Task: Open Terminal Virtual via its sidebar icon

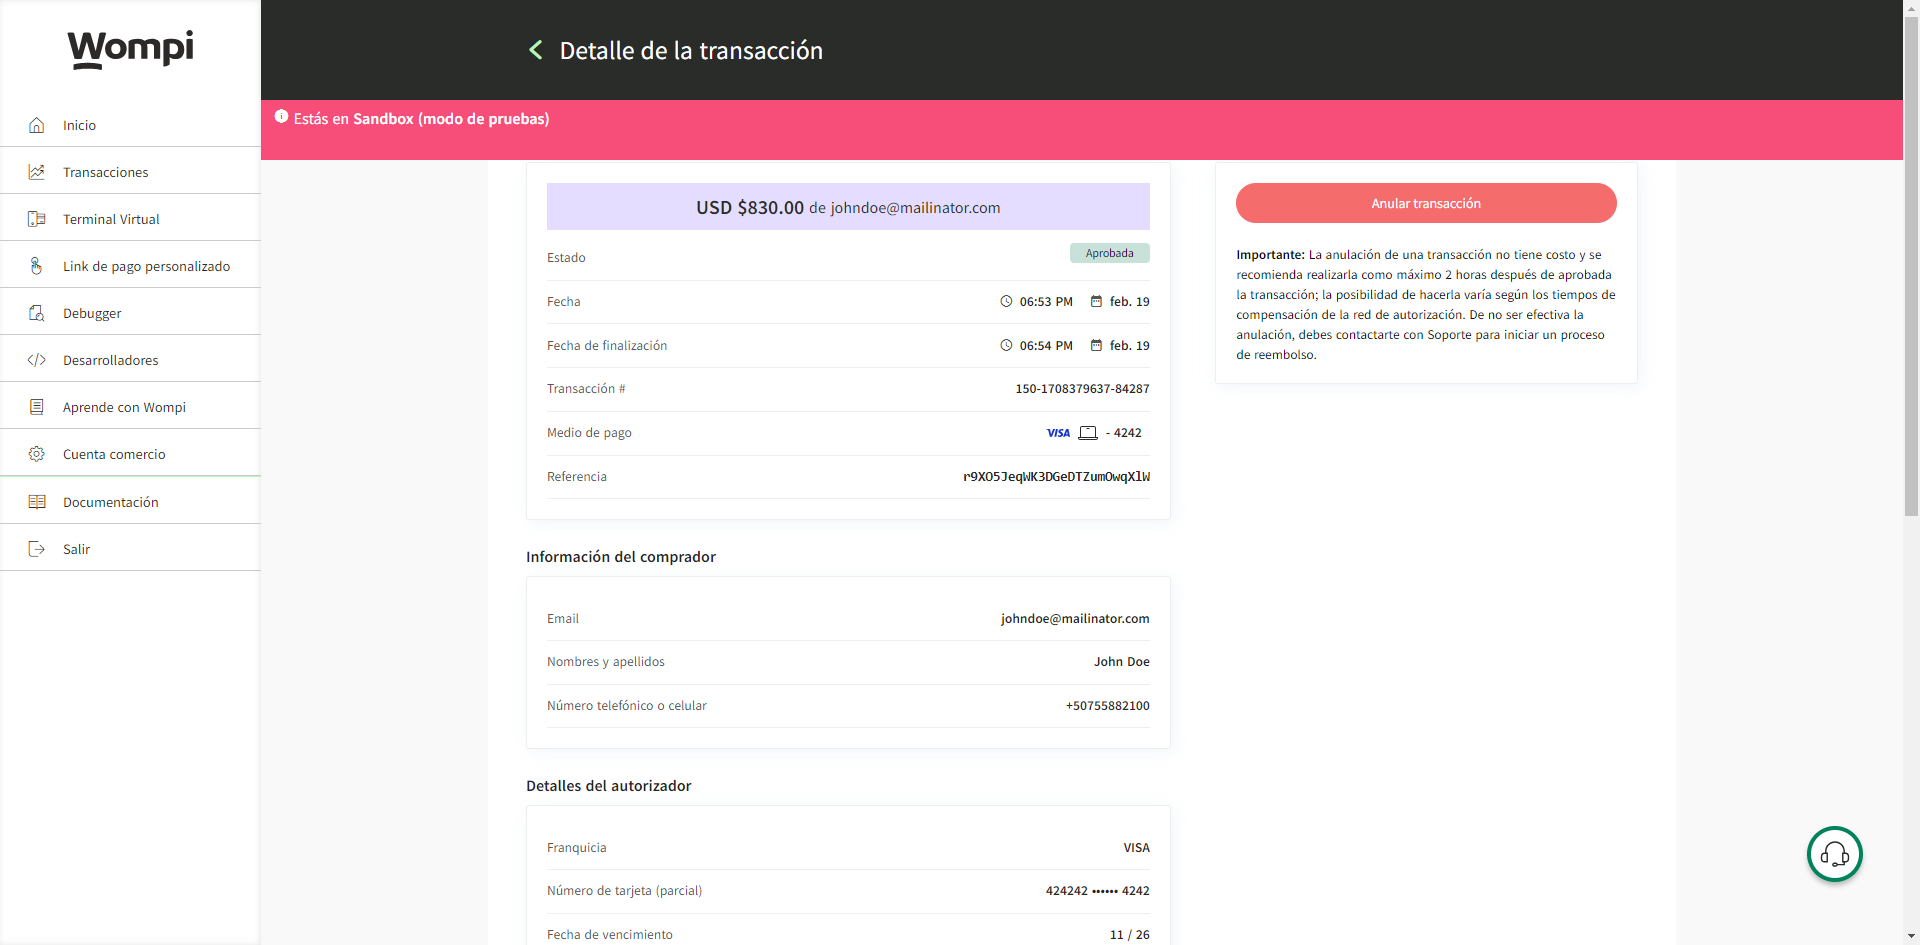Action: (37, 219)
